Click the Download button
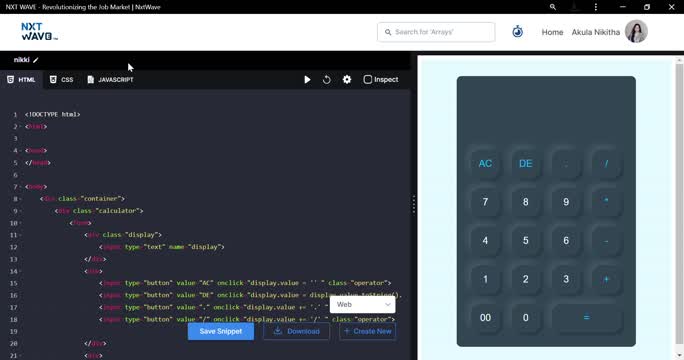The height and width of the screenshot is (360, 684). click(296, 331)
